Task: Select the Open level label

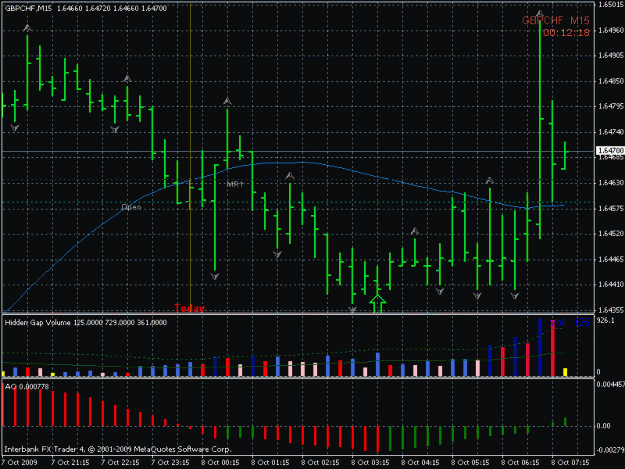Action: 131,207
